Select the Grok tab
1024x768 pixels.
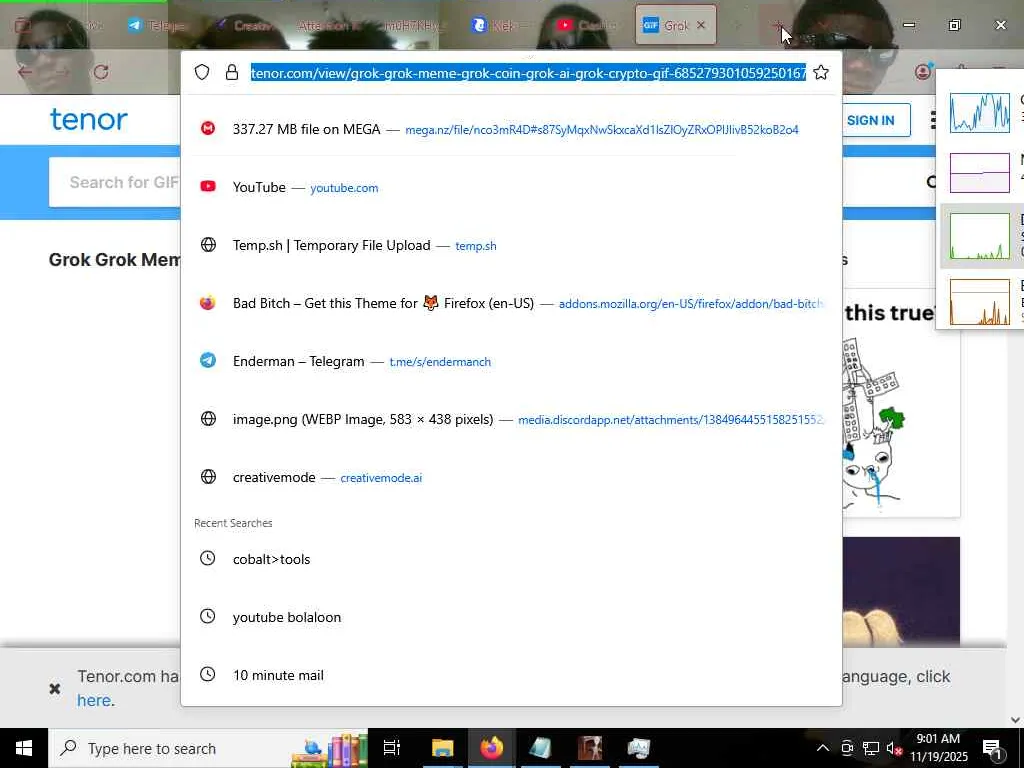point(675,25)
